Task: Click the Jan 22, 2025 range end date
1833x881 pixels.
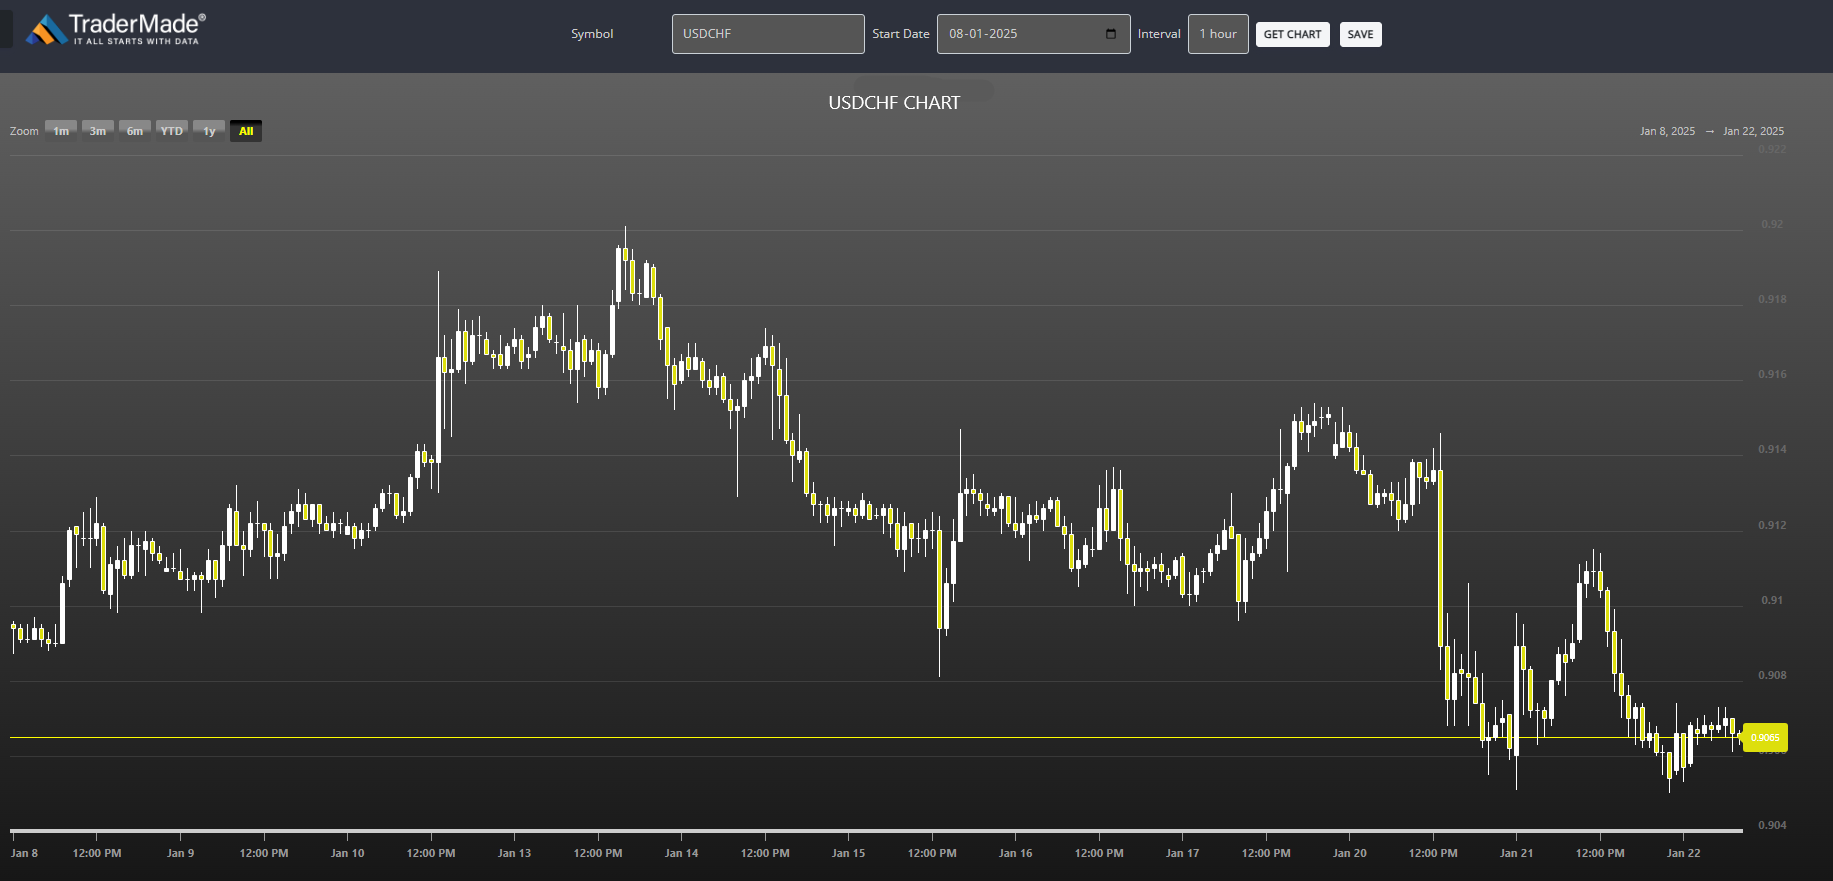Action: coord(1753,131)
